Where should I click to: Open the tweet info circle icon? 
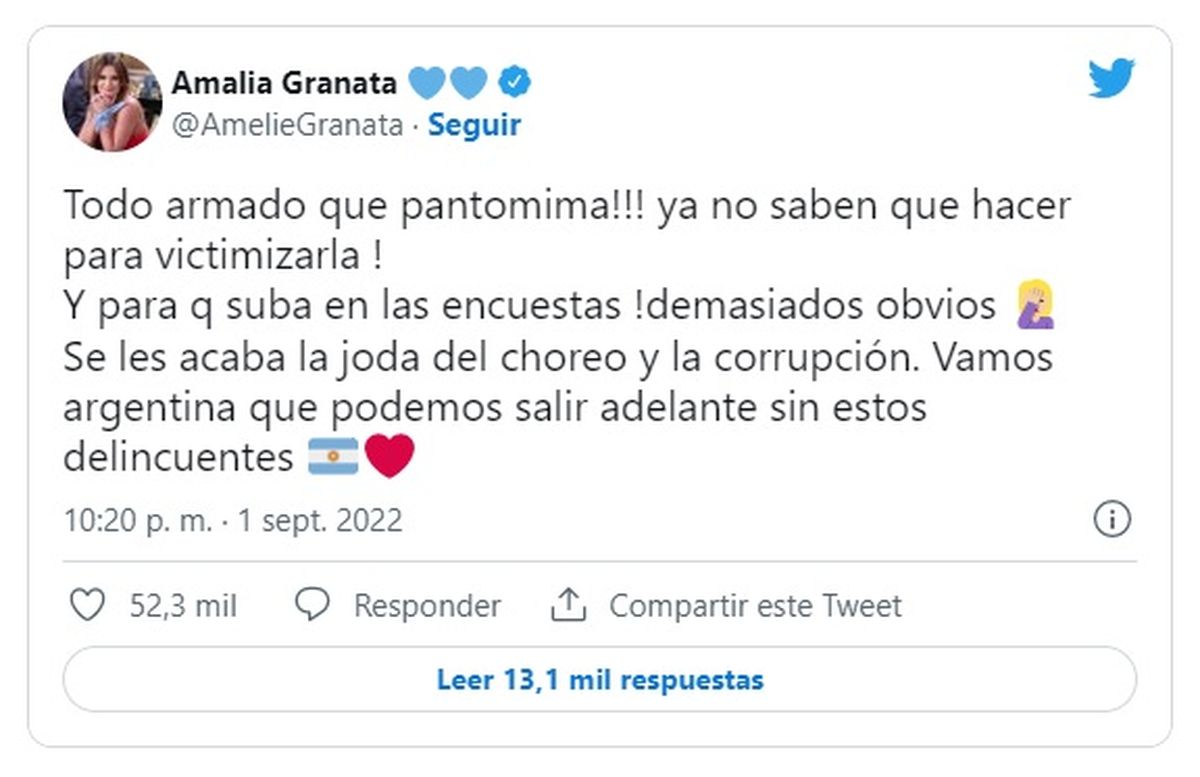point(1112,519)
